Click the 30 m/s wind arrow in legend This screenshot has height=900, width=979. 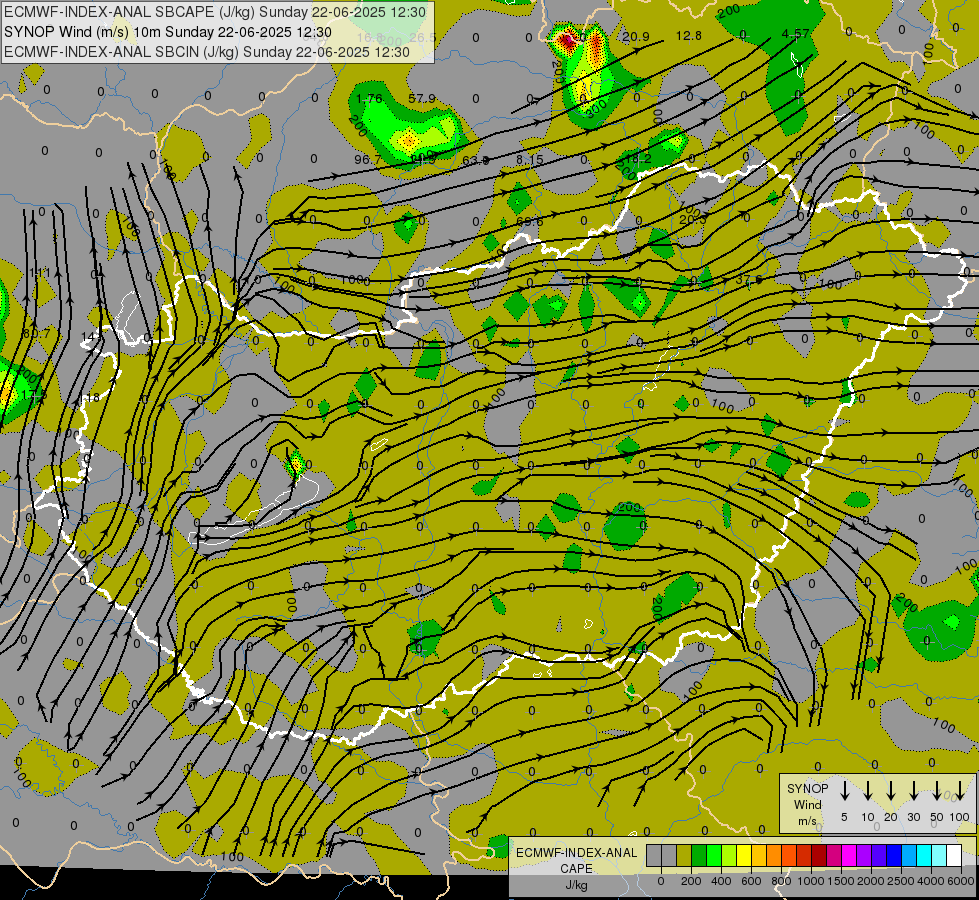[x=913, y=790]
